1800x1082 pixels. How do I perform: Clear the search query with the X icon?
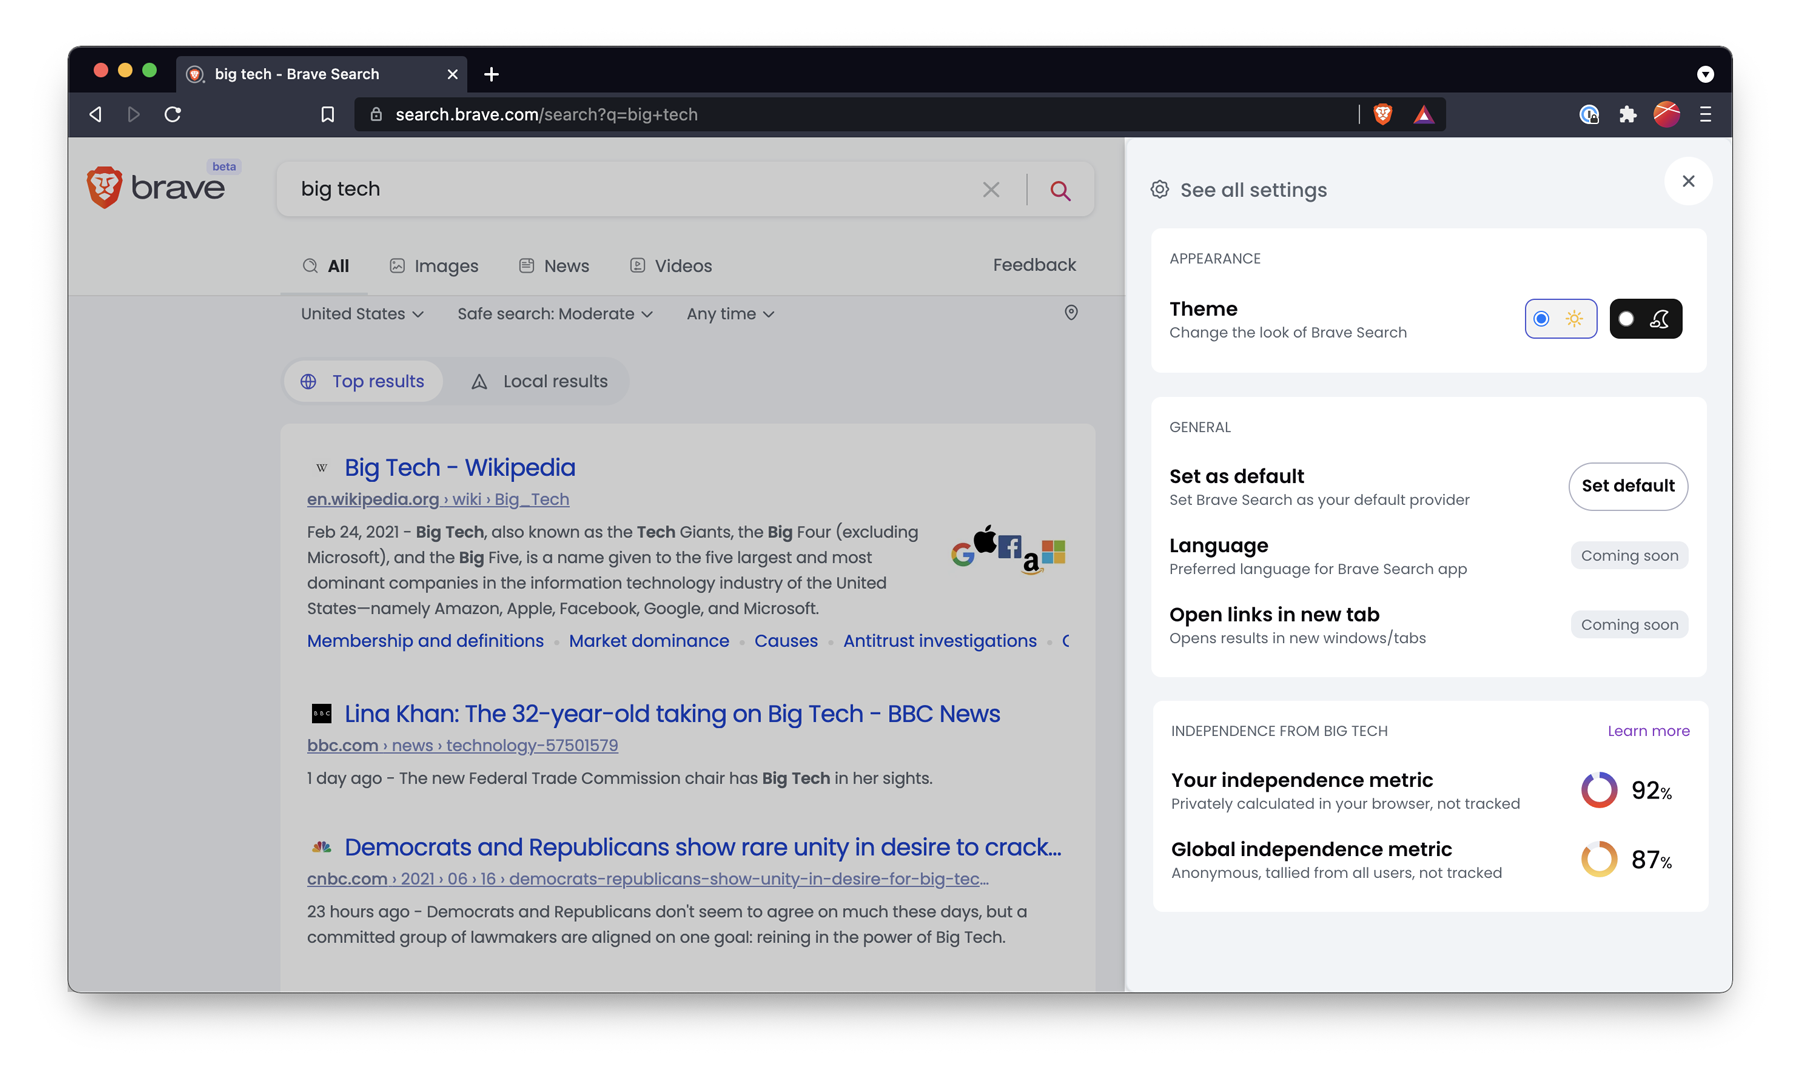coord(991,189)
